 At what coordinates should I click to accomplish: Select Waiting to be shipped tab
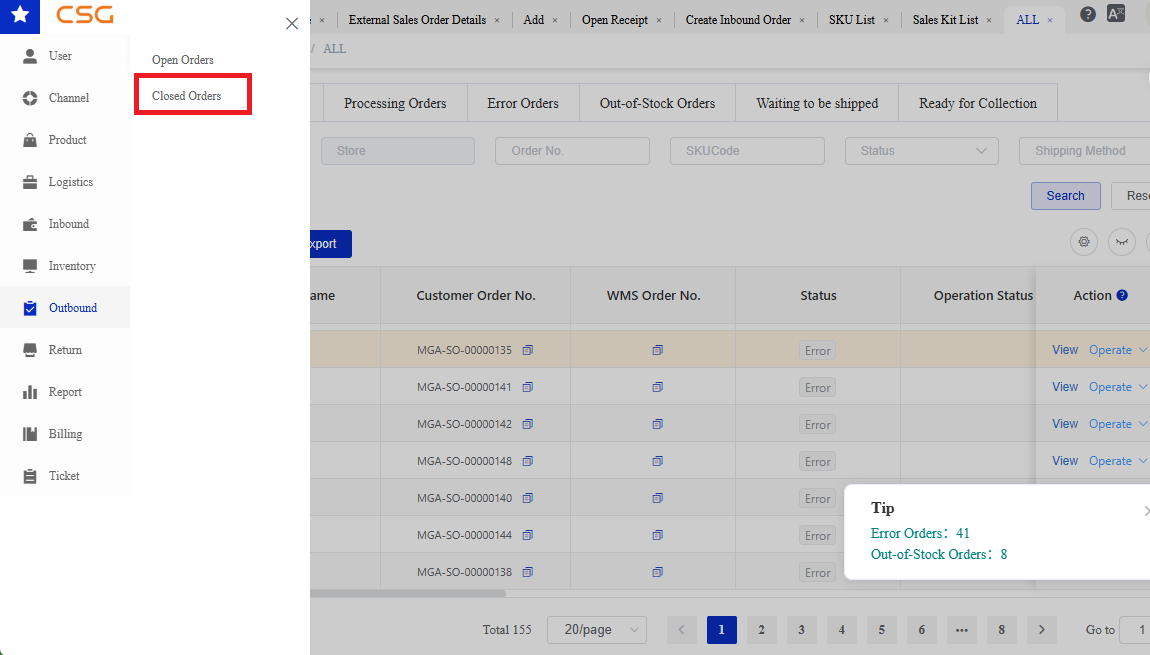(x=817, y=103)
